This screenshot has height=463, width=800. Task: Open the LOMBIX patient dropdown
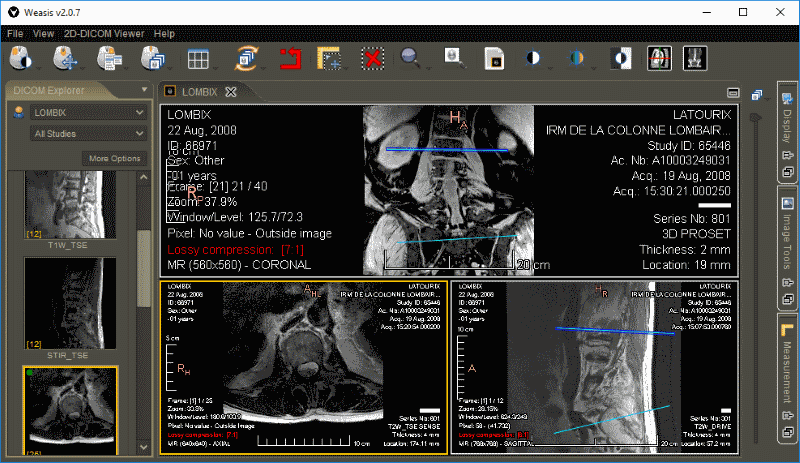click(x=89, y=112)
